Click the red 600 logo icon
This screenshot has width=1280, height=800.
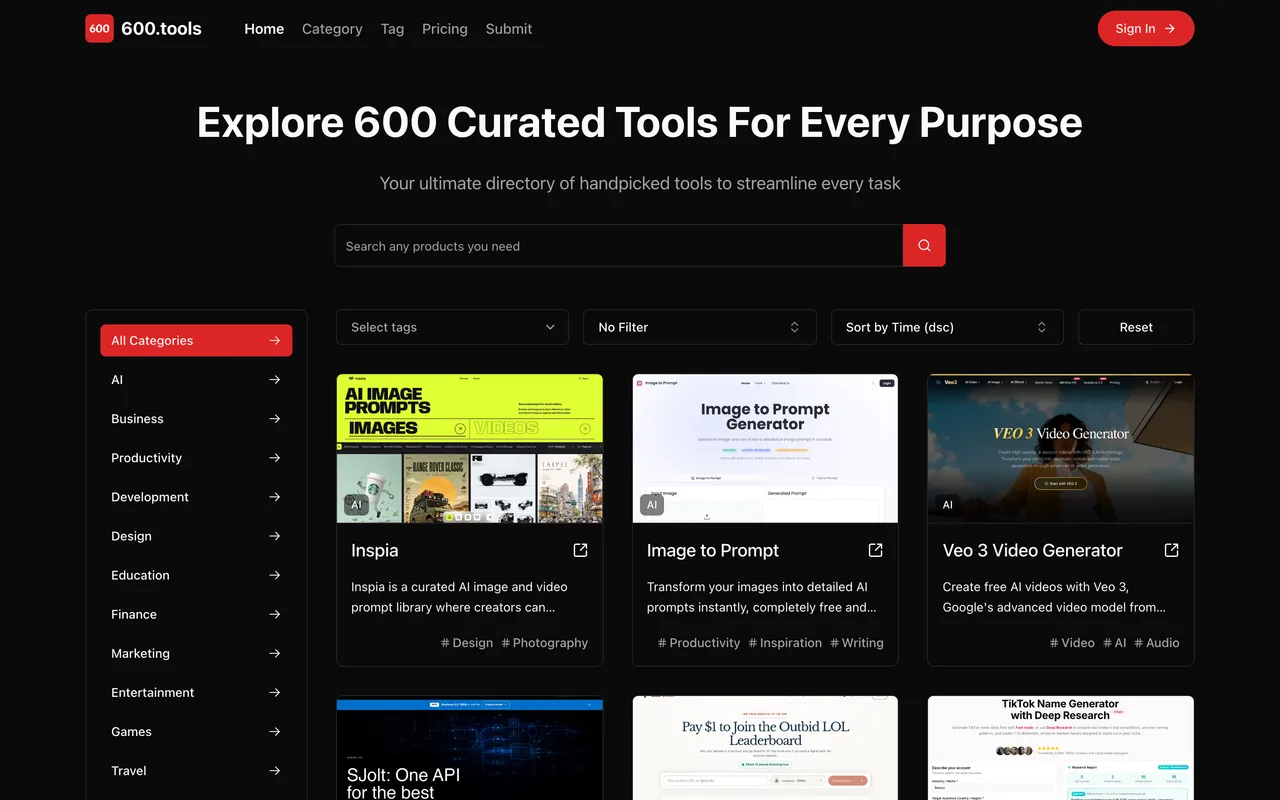point(99,29)
